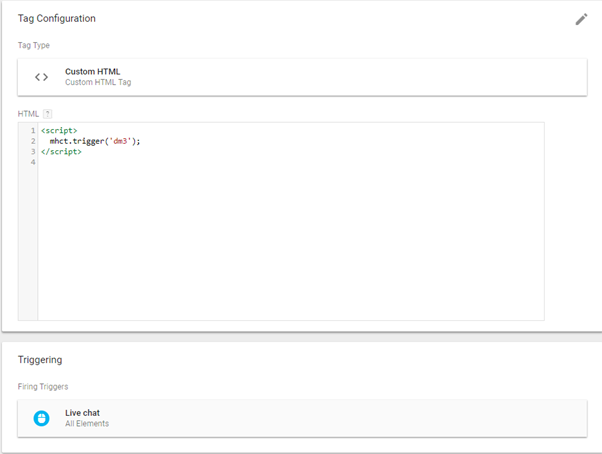This screenshot has height=454, width=602.
Task: Click line number 4 in the gutter
Action: (x=33, y=162)
